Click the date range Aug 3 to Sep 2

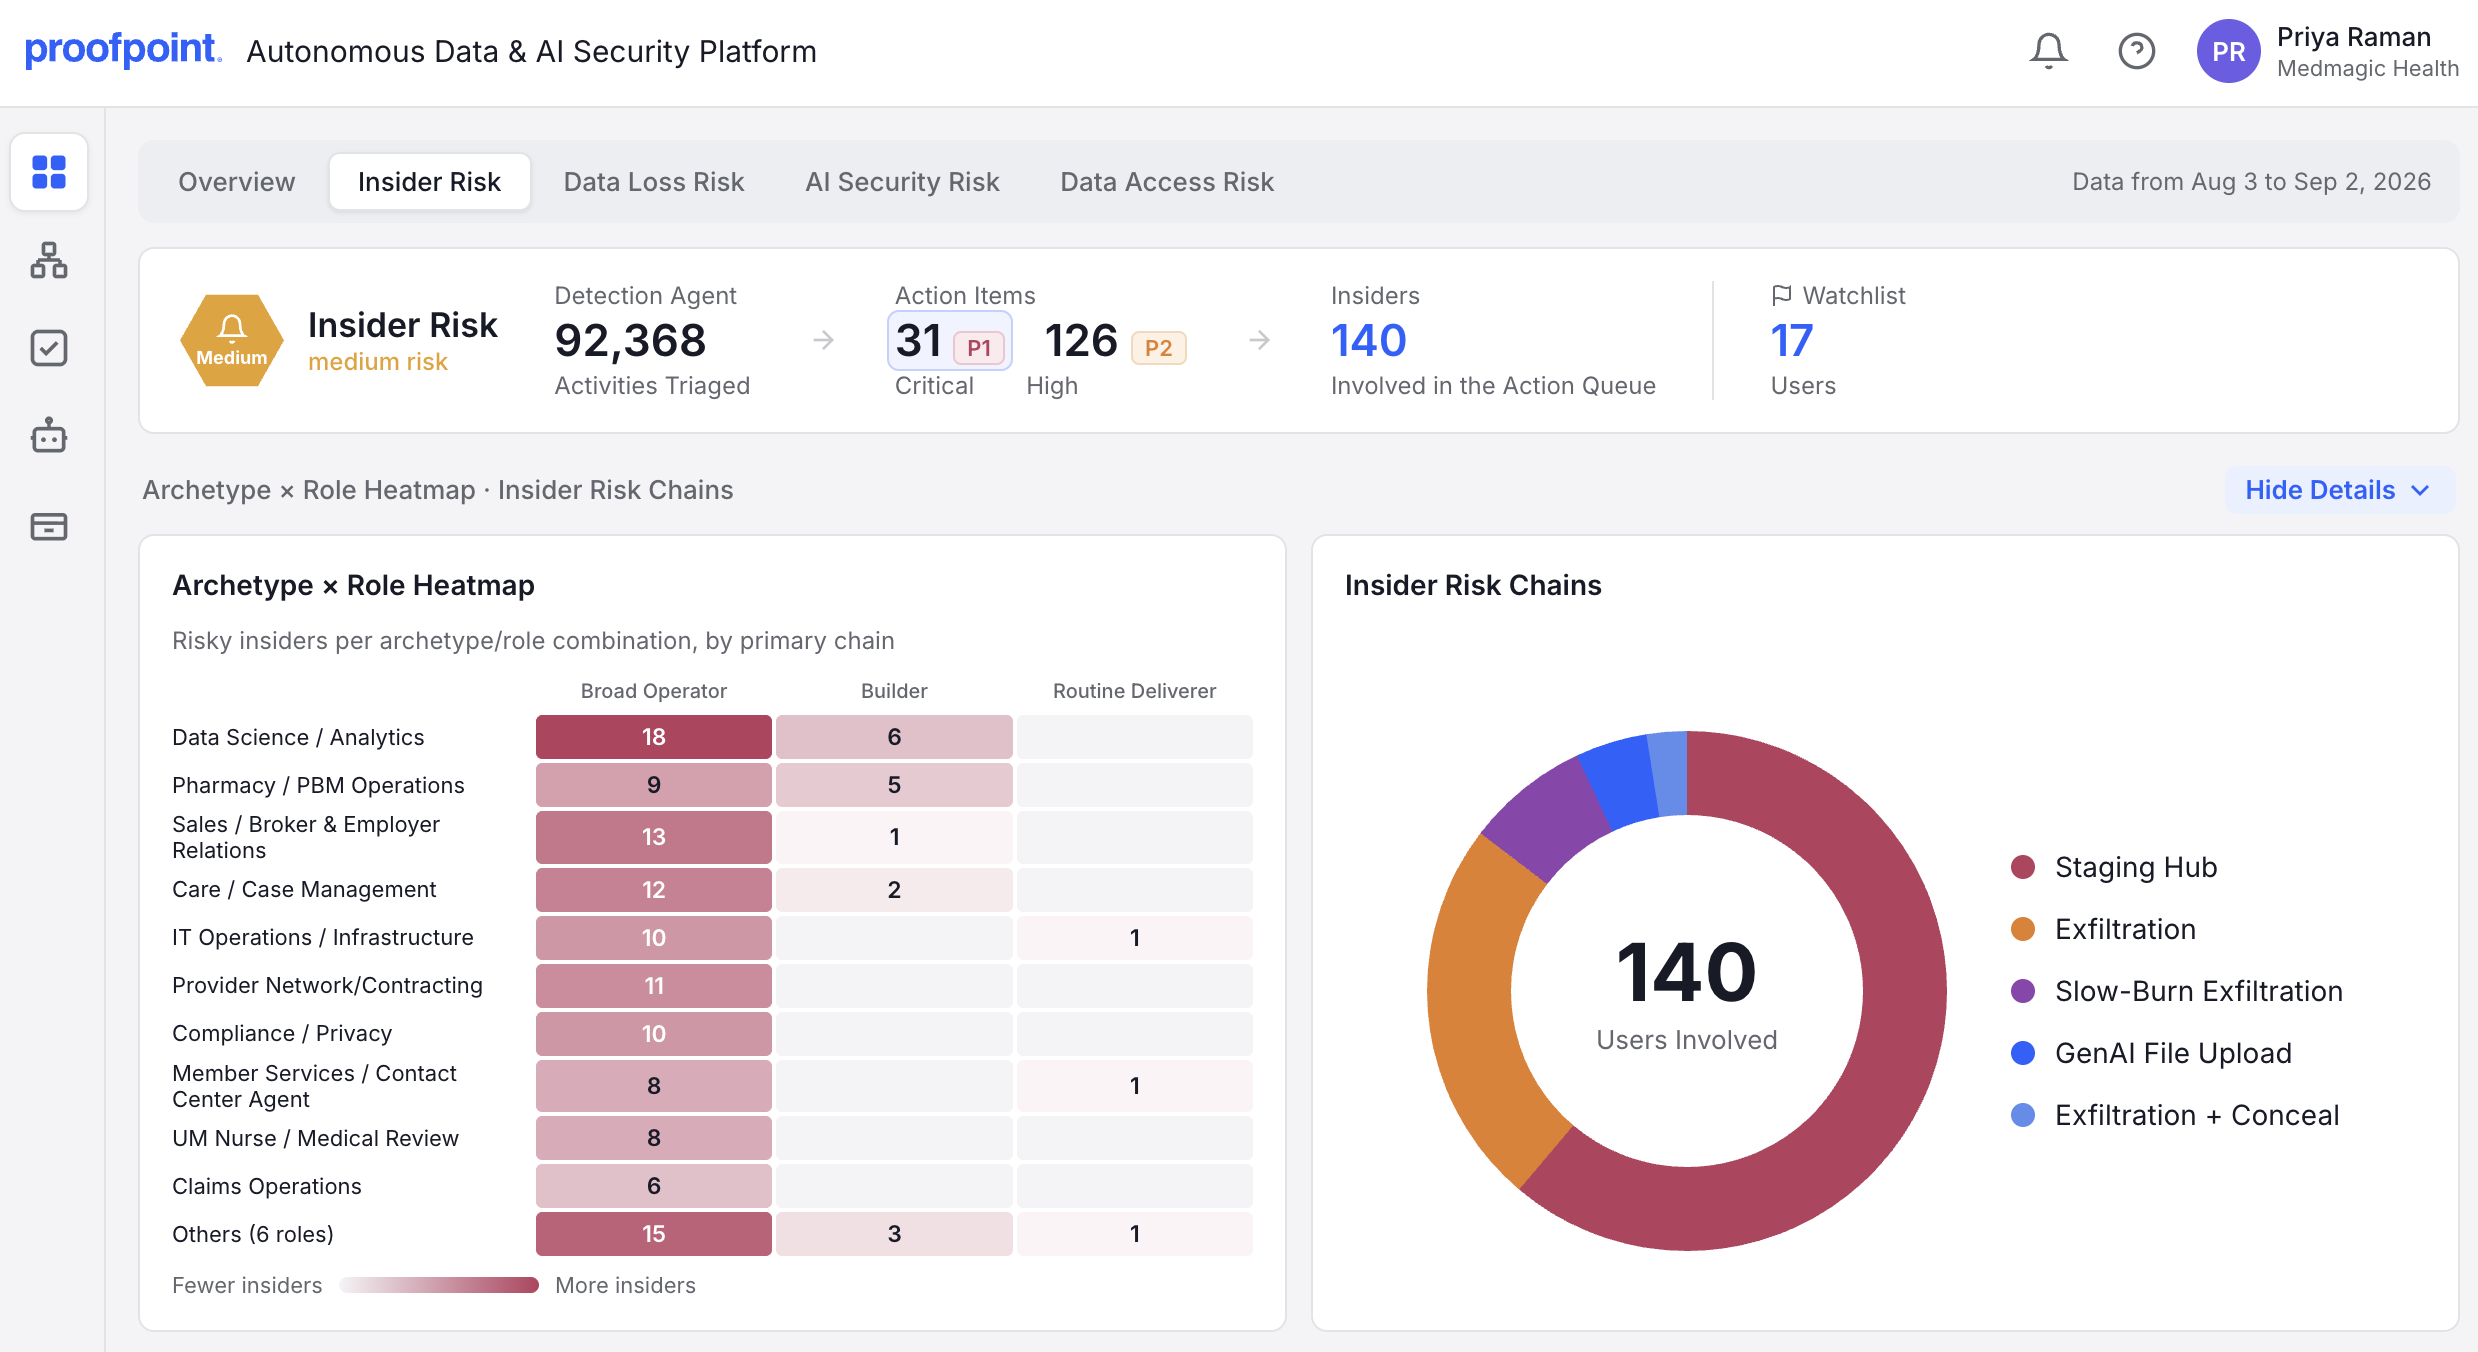click(x=2251, y=182)
